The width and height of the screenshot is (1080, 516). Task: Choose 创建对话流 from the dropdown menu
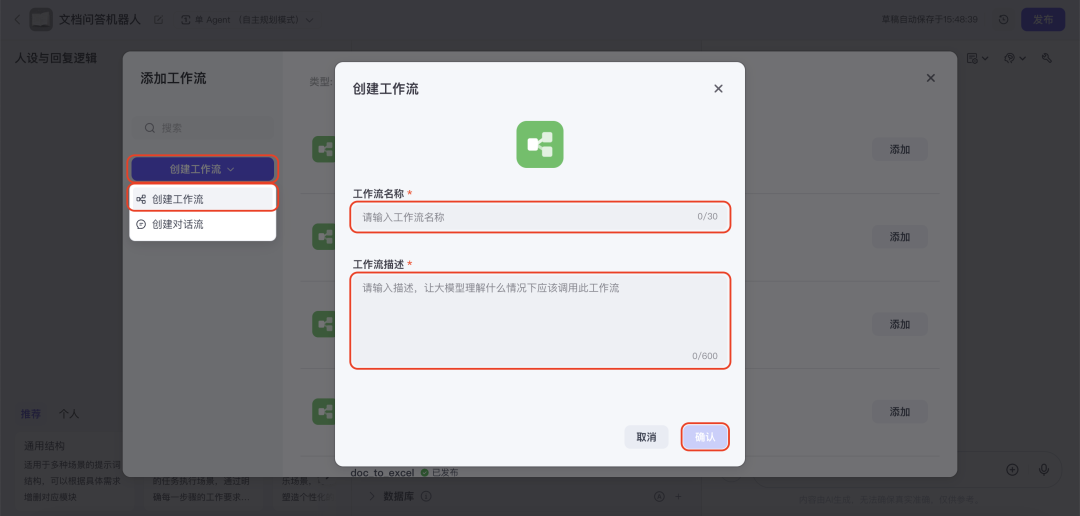click(202, 225)
